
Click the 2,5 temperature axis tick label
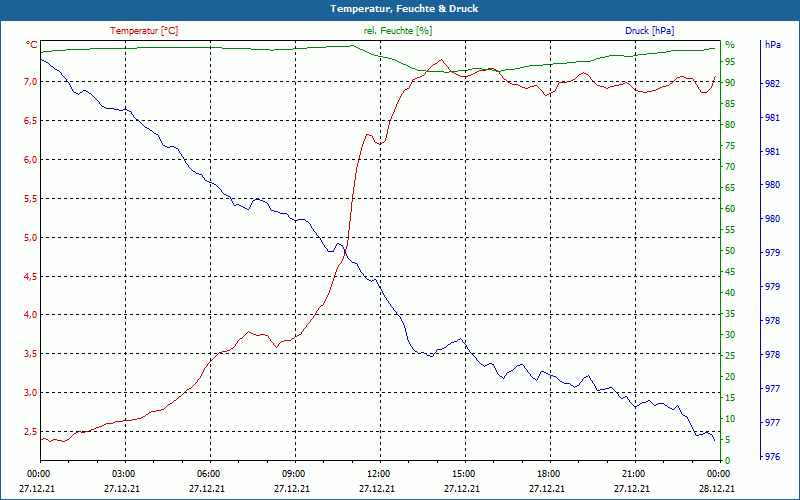pyautogui.click(x=31, y=432)
